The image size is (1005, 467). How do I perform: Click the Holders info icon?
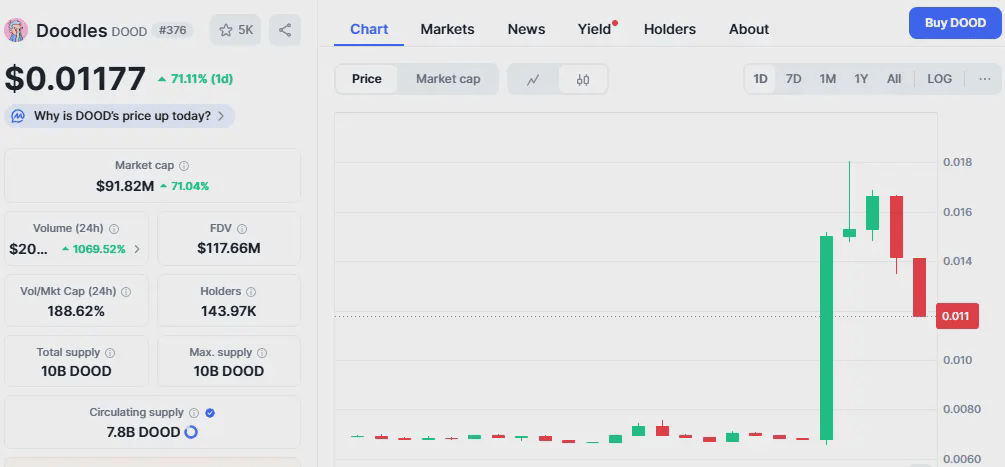pyautogui.click(x=251, y=292)
